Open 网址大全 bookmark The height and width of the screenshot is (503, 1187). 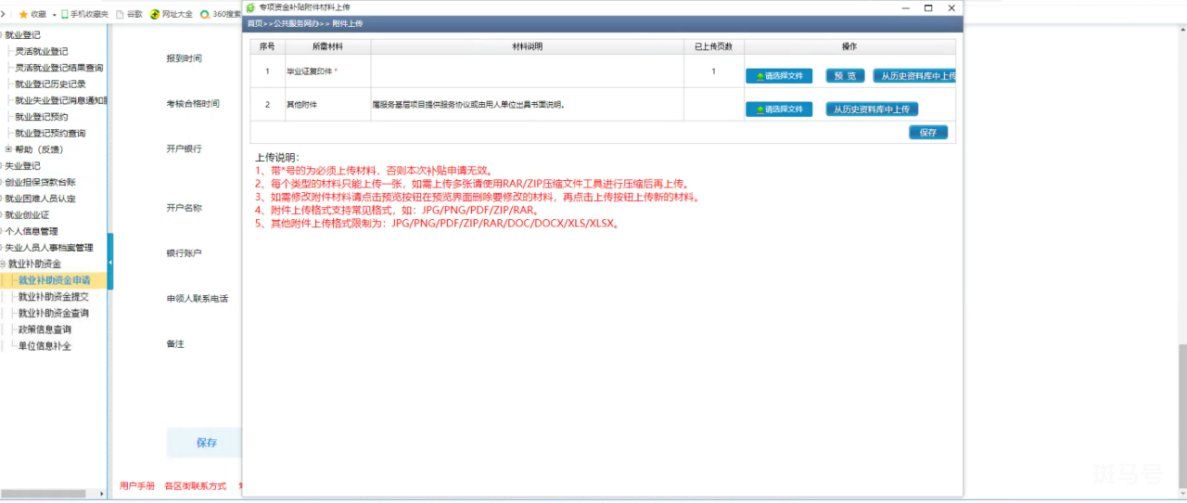coord(172,14)
